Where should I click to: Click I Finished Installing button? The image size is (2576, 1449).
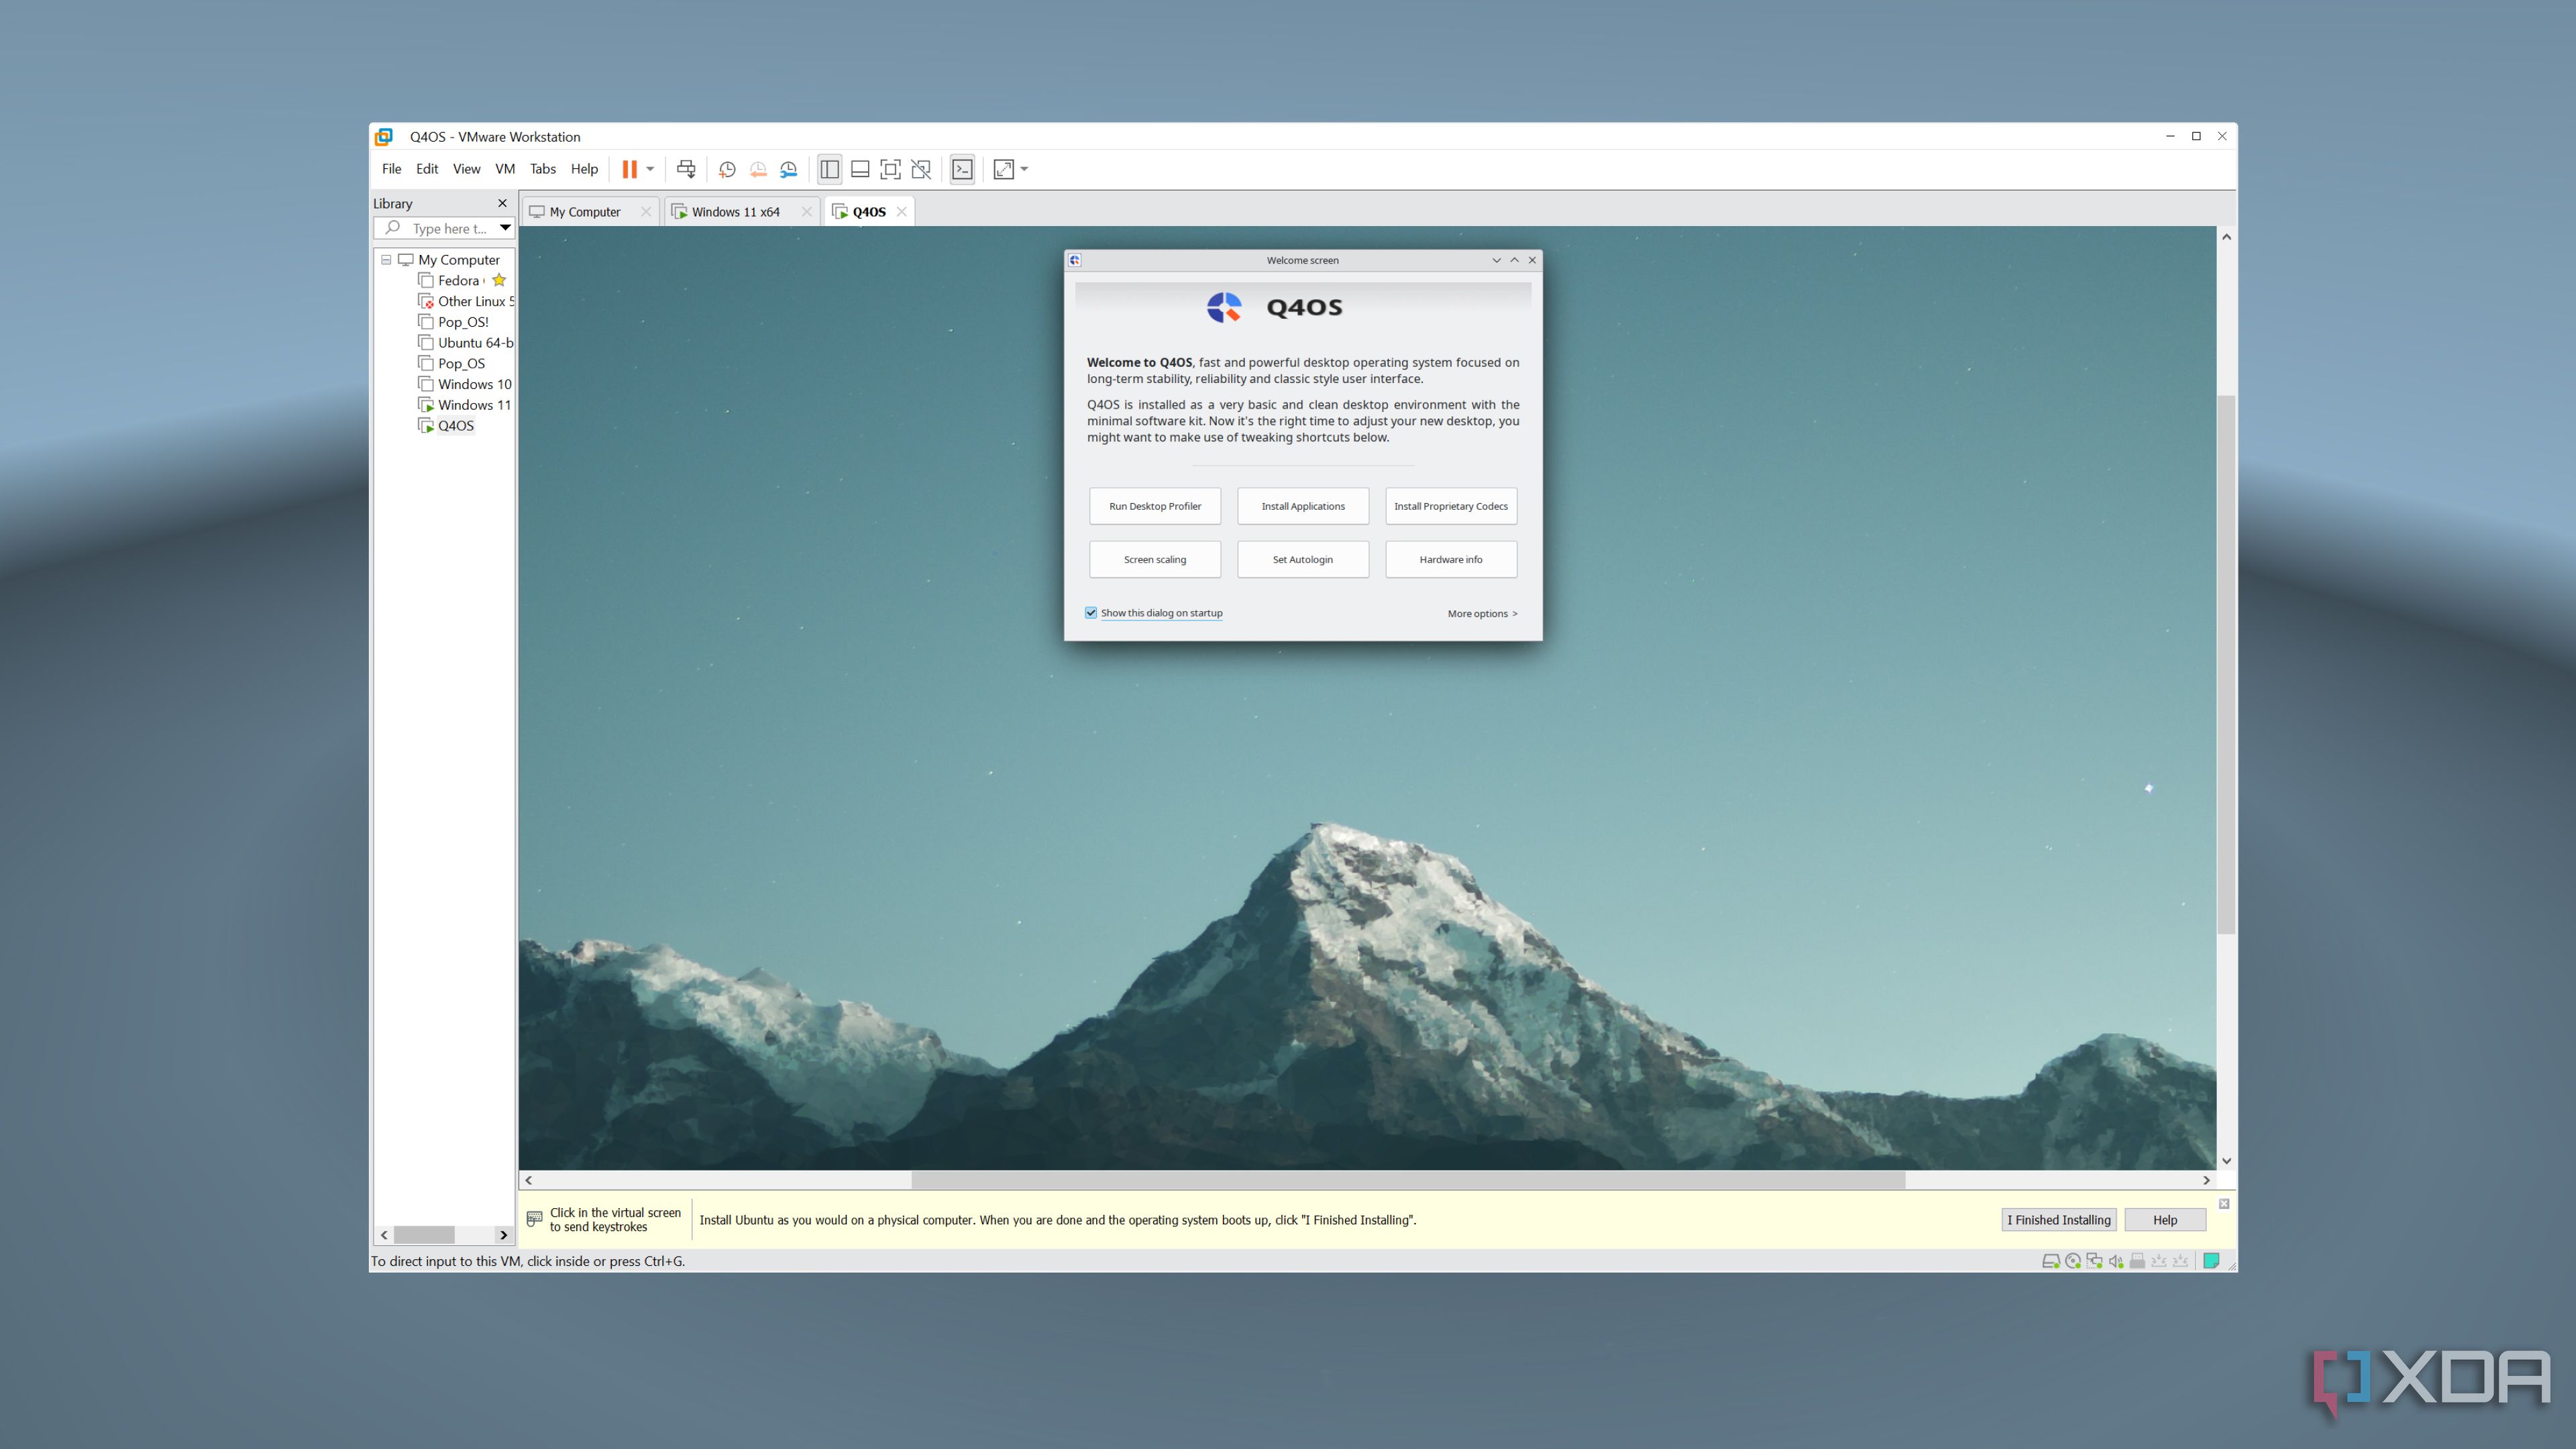point(2058,1220)
